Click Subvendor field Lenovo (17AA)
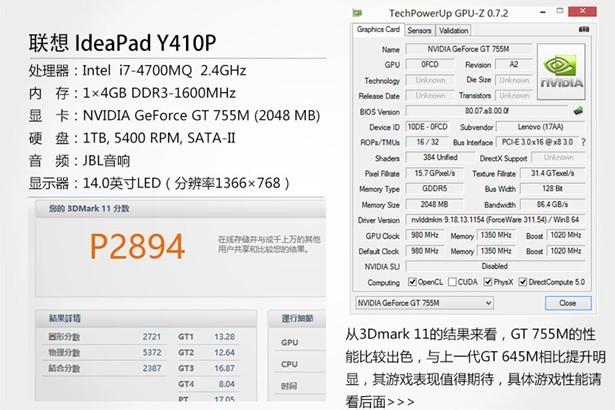615x410 pixels. tap(540, 127)
